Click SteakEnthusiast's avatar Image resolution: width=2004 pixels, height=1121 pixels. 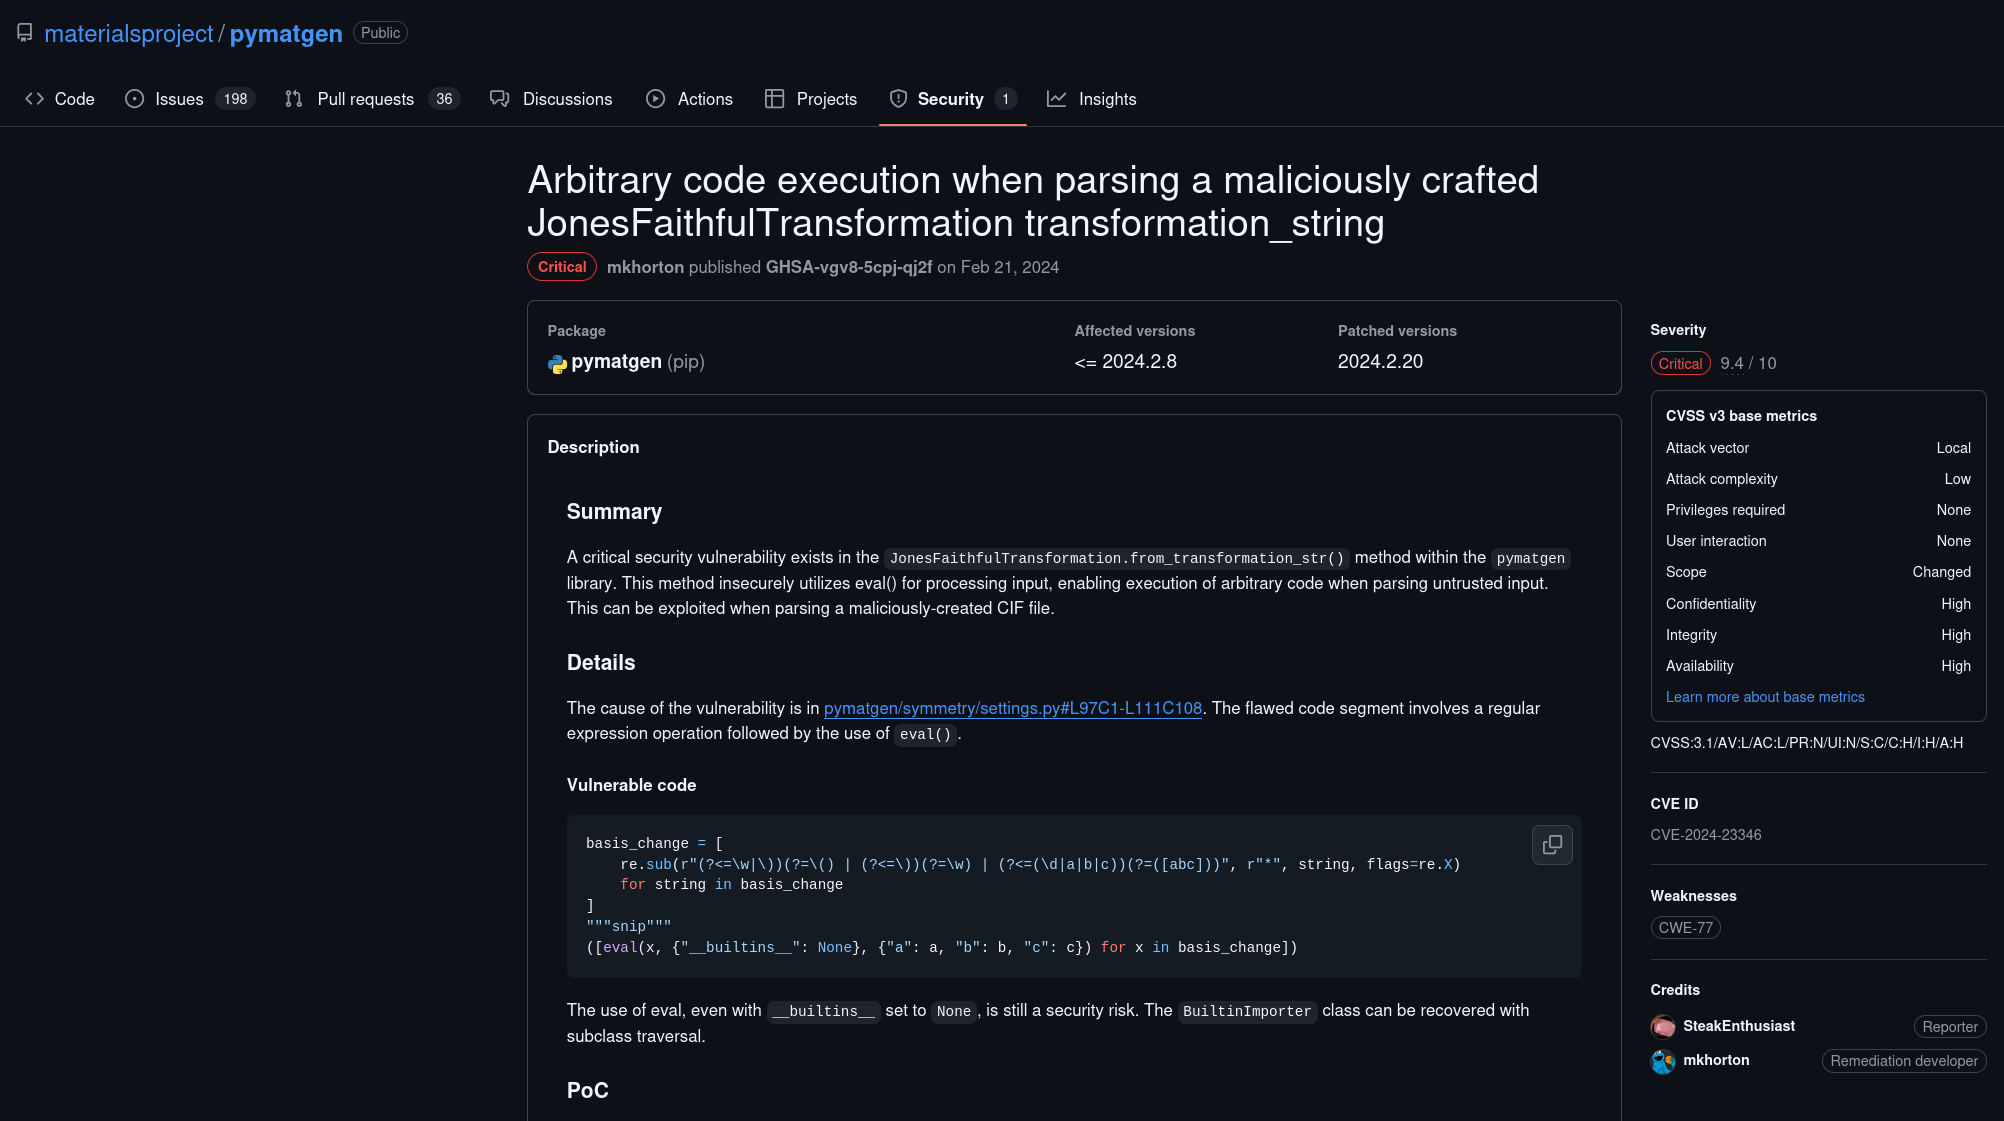pos(1663,1026)
